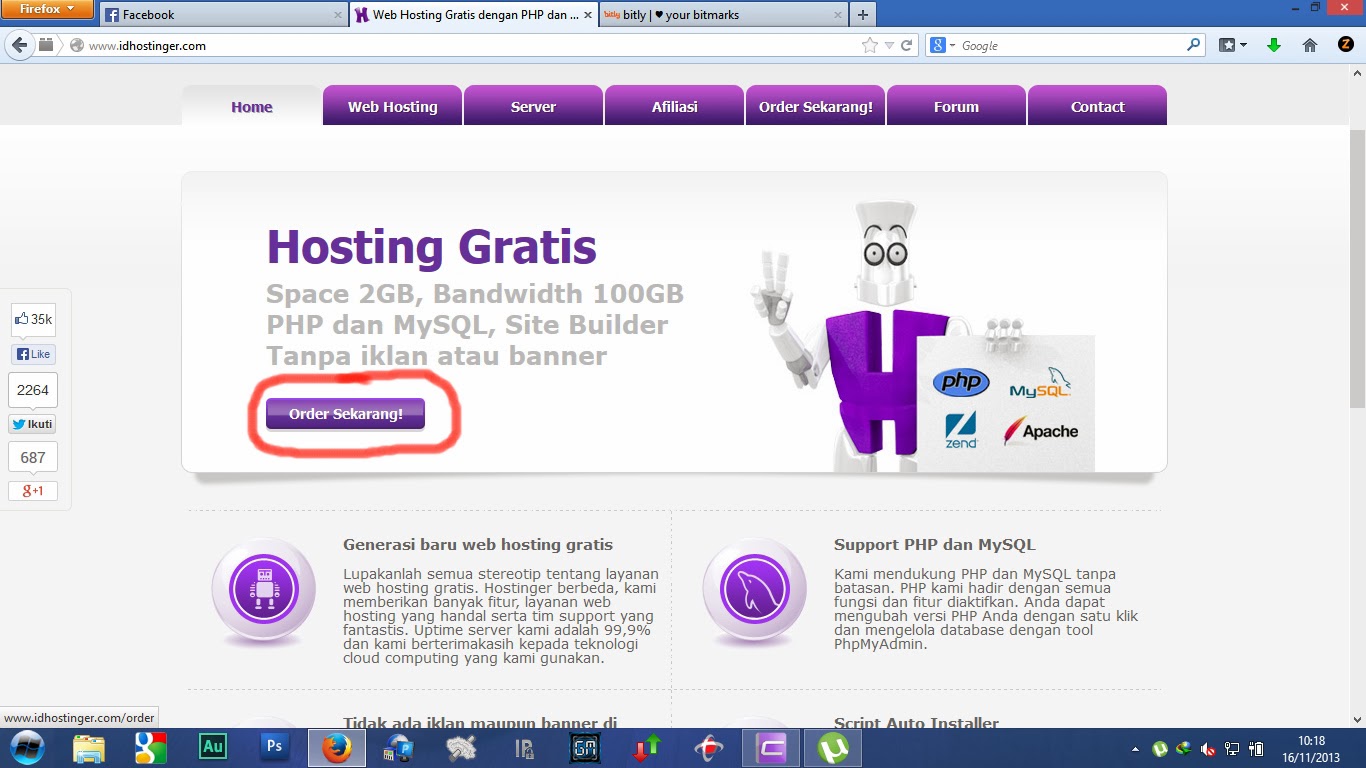Open the Windows Start button
This screenshot has height=768, width=1366.
click(x=26, y=748)
